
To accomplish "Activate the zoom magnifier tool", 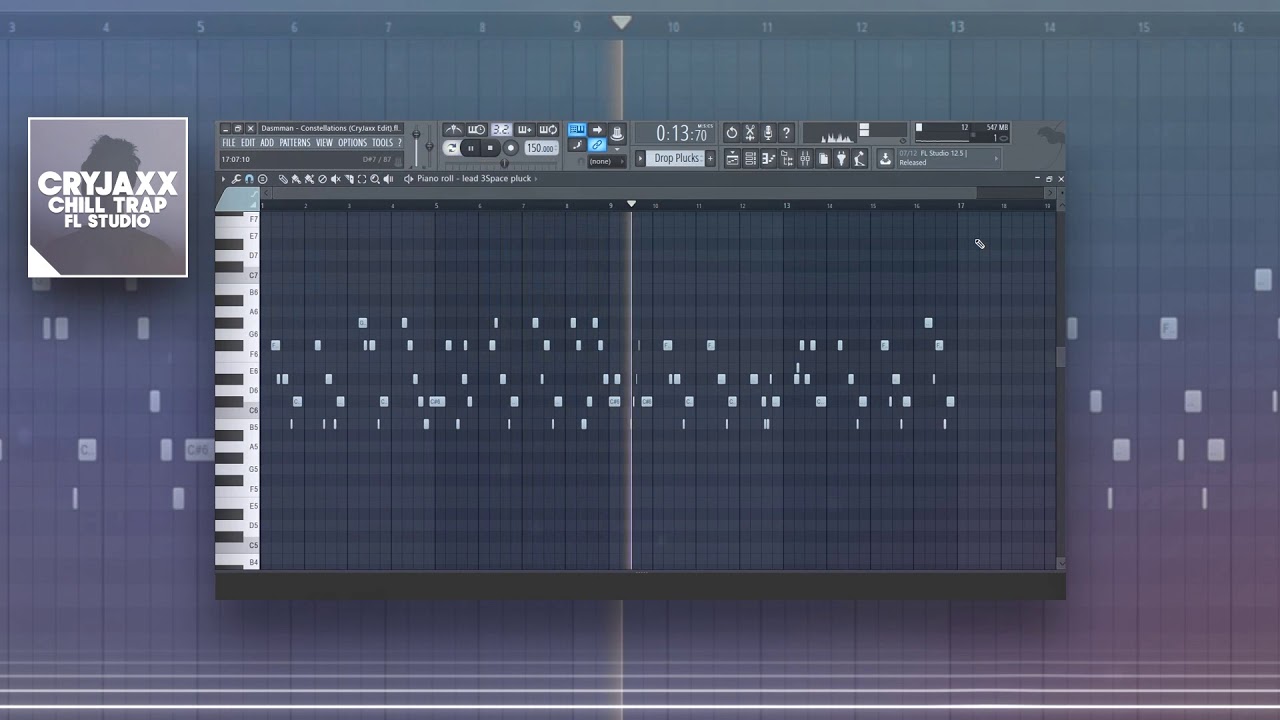I will click(375, 179).
